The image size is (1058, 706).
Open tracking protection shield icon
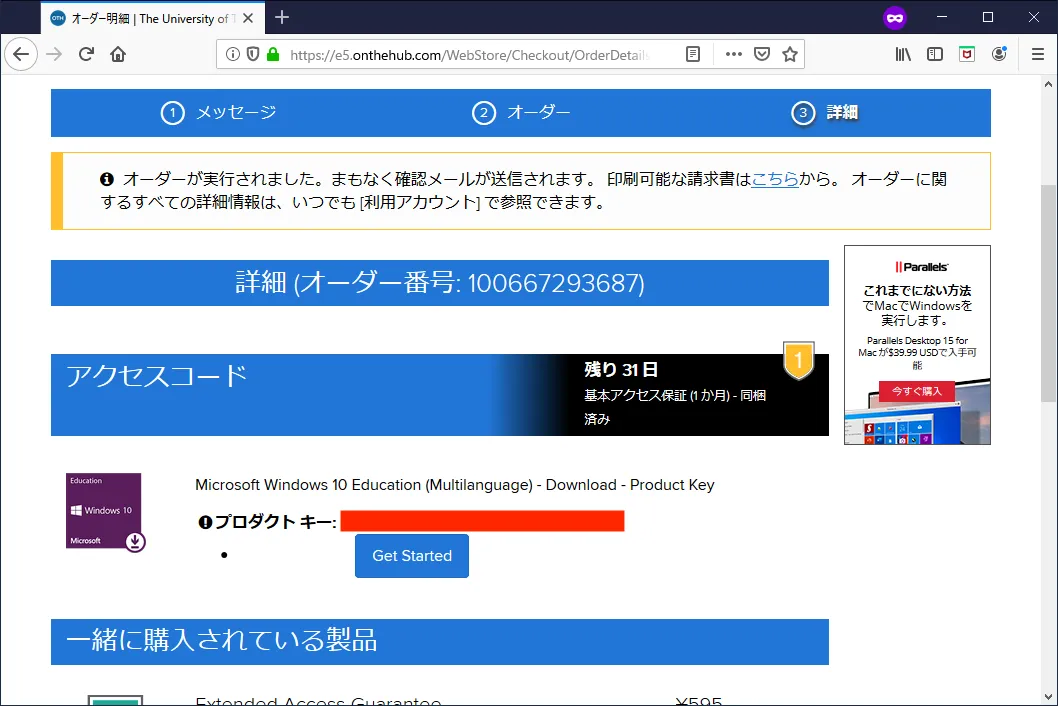click(x=253, y=54)
